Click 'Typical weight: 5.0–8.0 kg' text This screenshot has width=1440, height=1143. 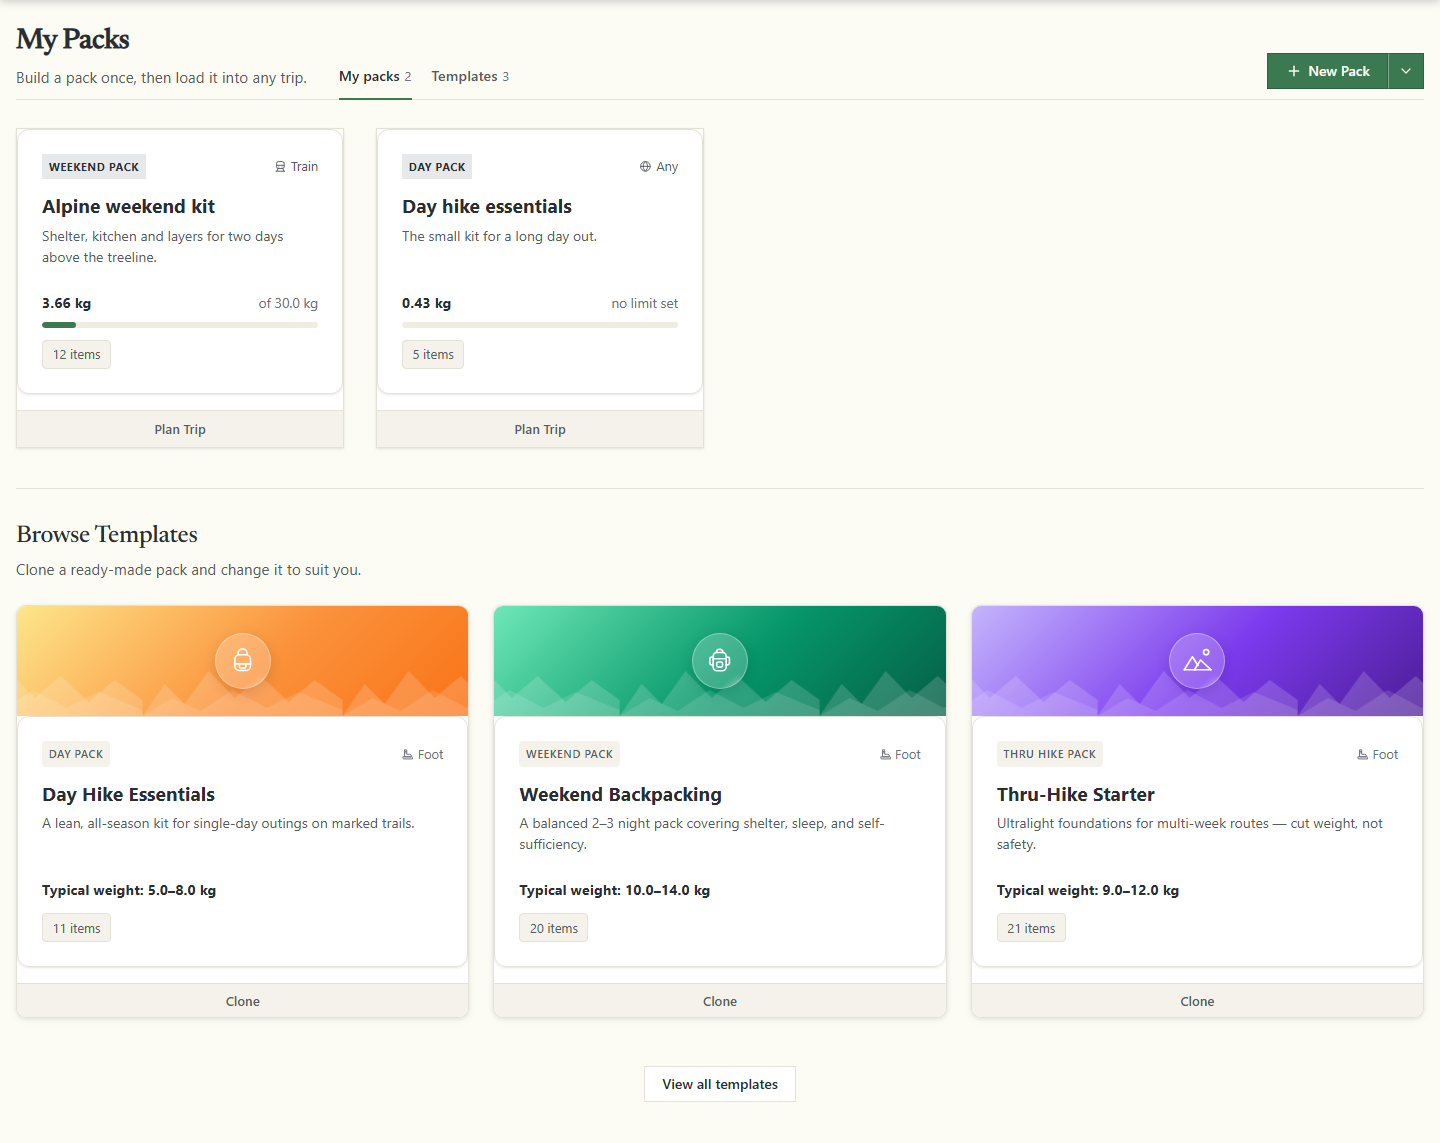[129, 890]
